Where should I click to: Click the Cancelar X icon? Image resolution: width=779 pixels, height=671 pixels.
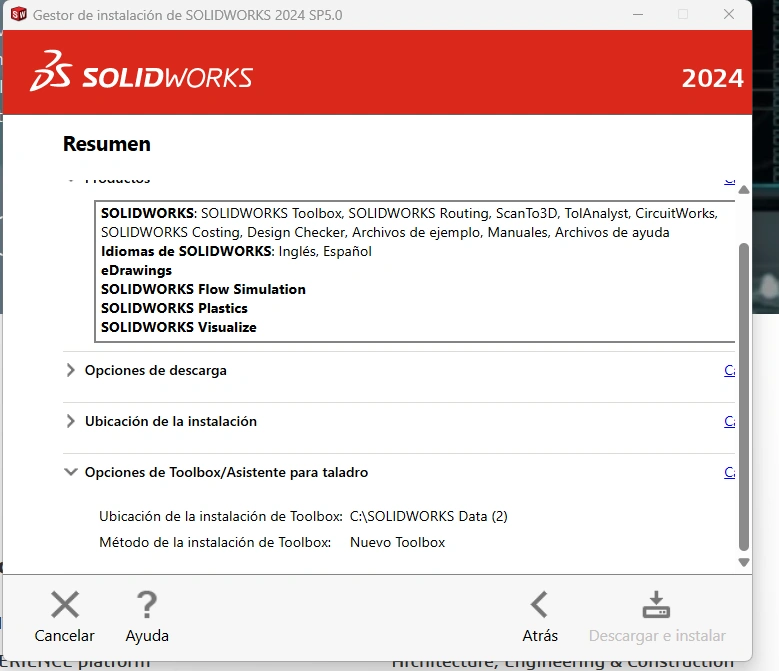(x=65, y=604)
